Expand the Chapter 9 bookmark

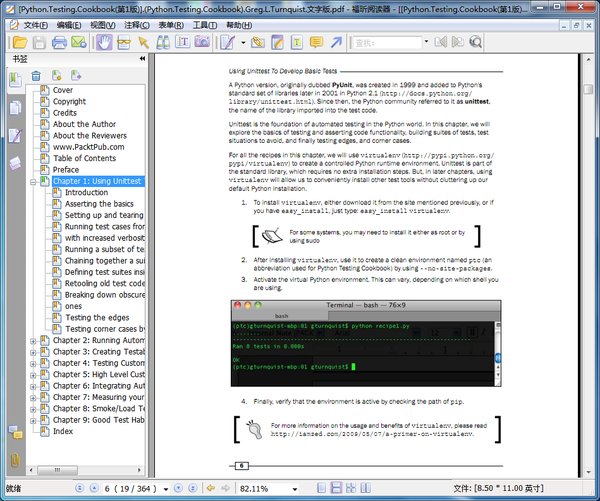point(33,421)
